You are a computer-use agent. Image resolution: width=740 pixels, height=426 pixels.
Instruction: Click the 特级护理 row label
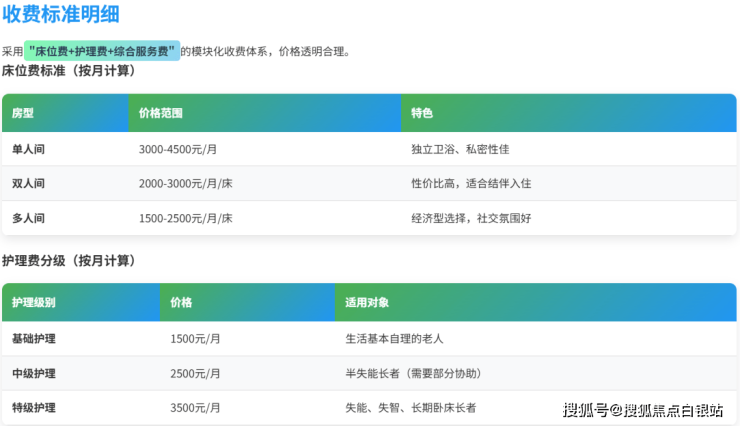coord(34,408)
